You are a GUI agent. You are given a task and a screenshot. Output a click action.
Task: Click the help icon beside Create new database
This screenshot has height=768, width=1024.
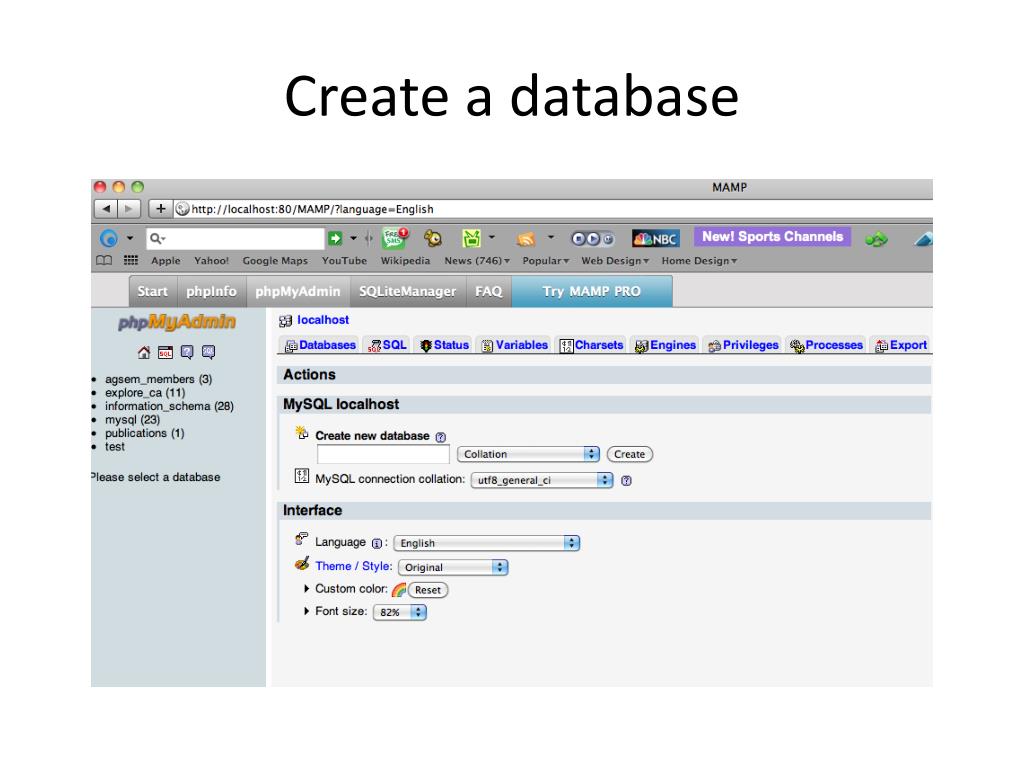coord(441,437)
